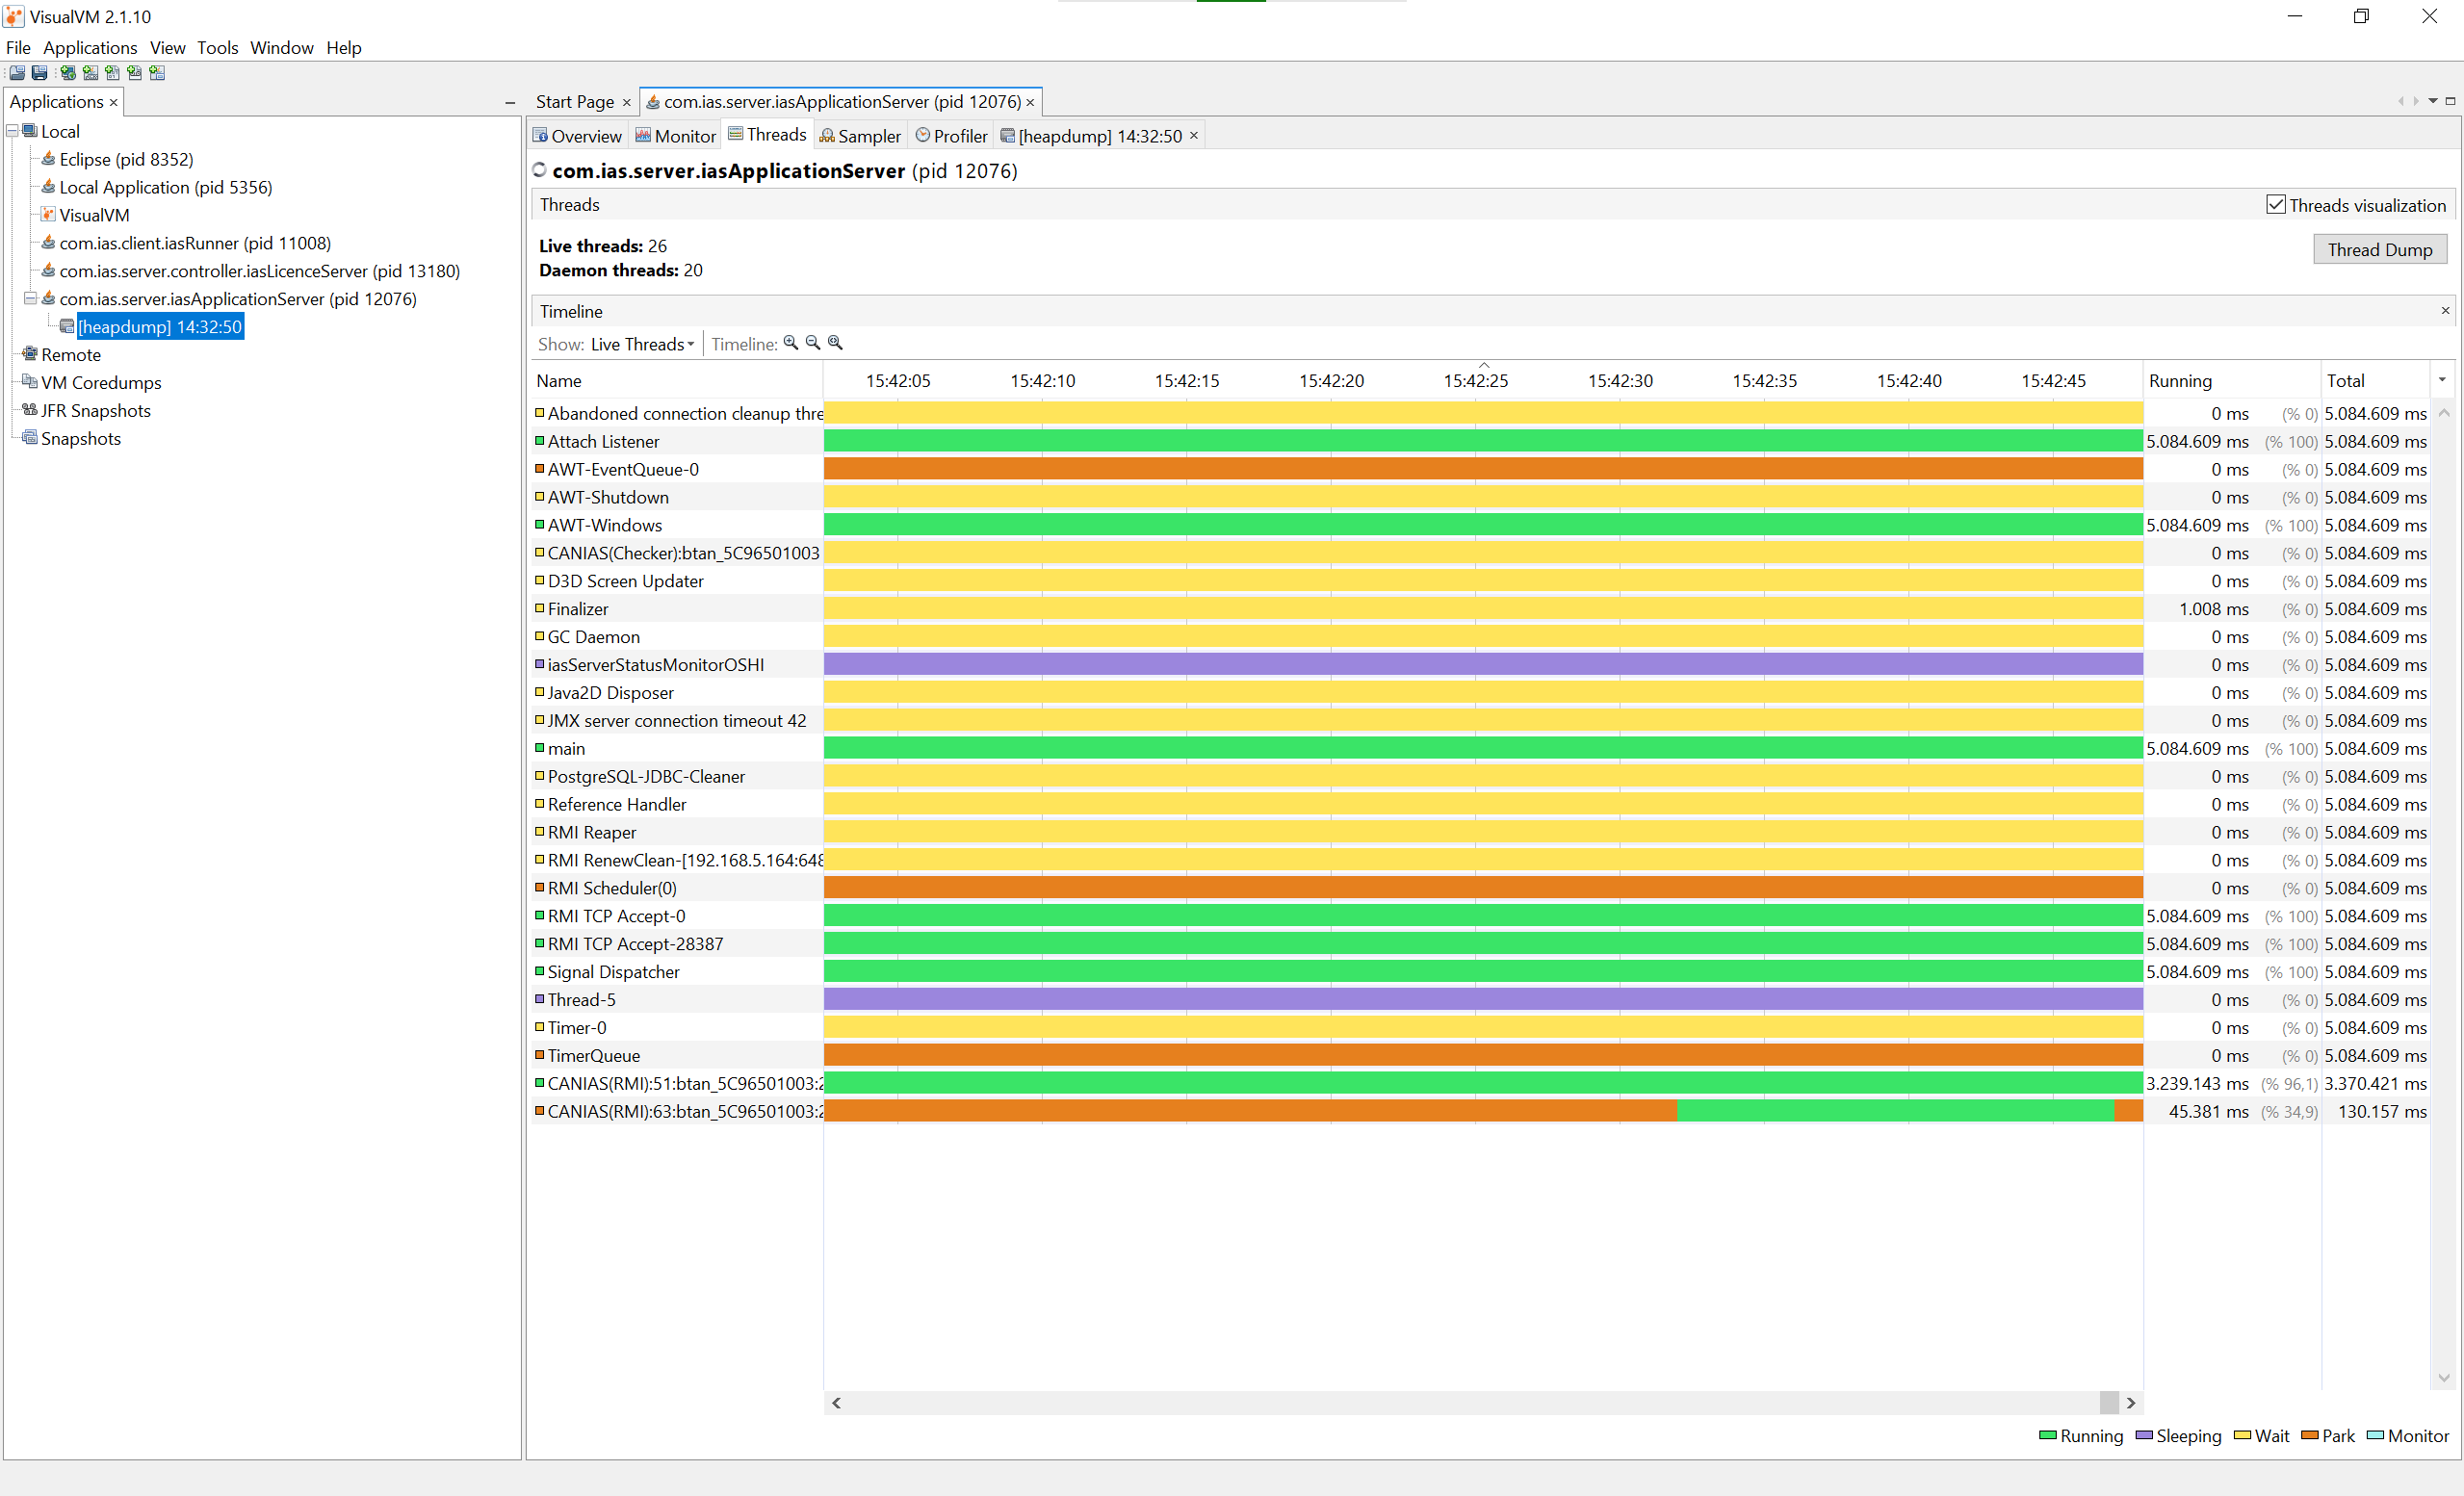Click the Remote hosts node icon

click(30, 354)
